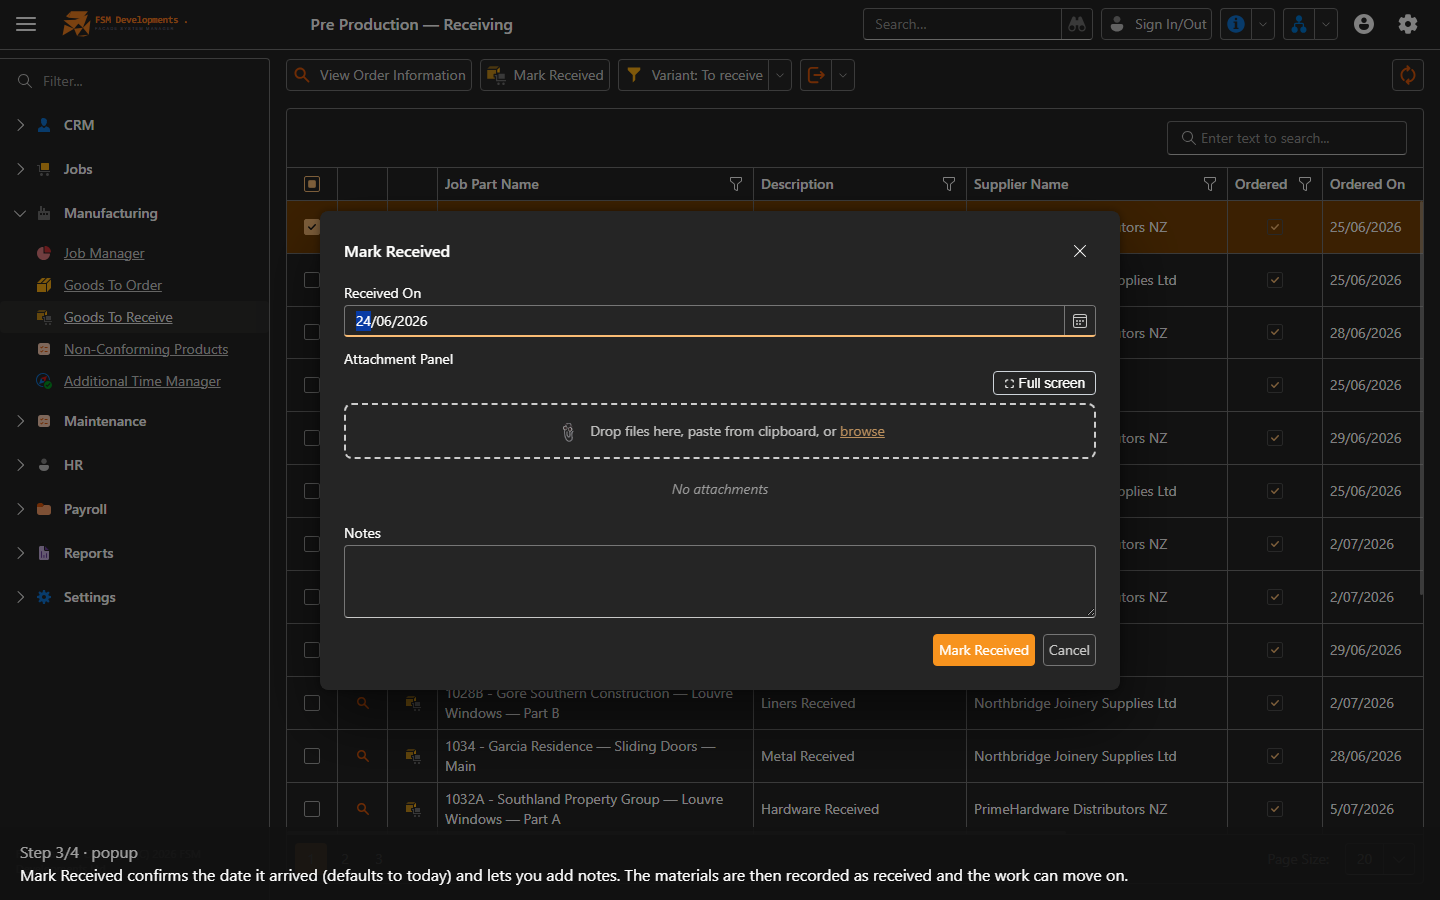Expand the HR tree section

[20, 465]
